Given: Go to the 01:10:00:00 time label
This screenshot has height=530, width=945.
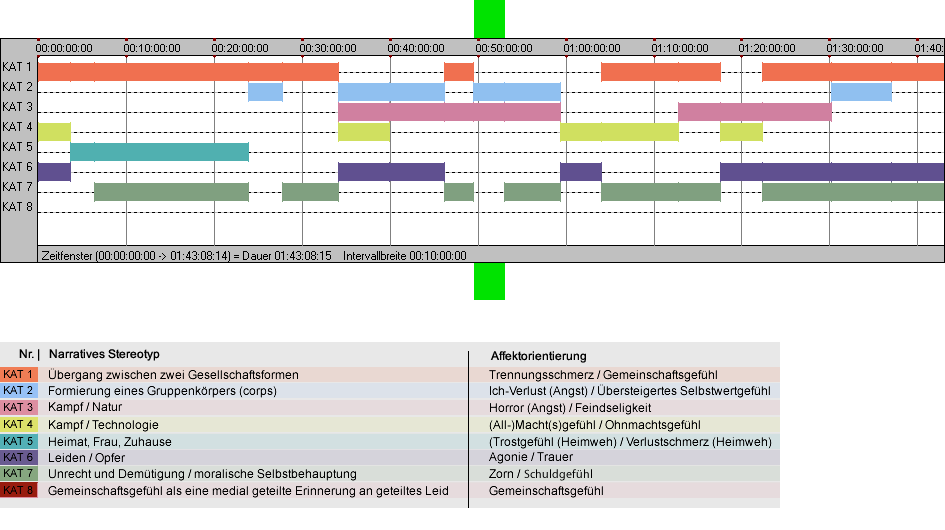Looking at the screenshot, I should [x=680, y=48].
